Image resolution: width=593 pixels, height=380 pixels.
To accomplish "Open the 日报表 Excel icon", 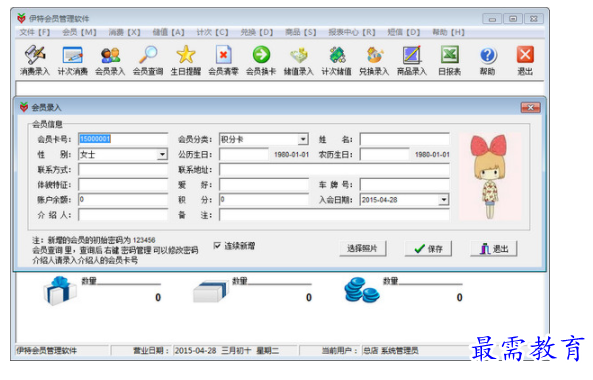I will tap(450, 60).
